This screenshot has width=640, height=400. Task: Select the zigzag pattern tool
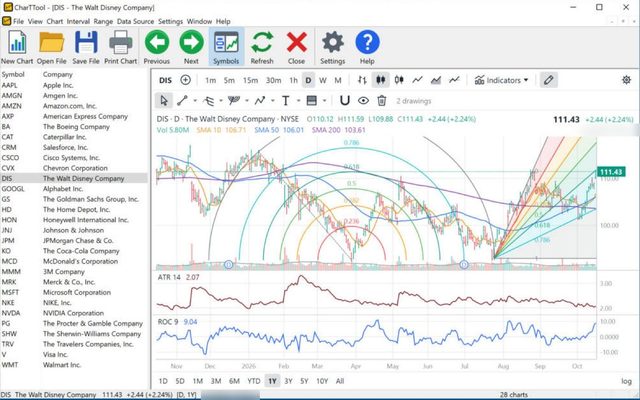pyautogui.click(x=260, y=100)
